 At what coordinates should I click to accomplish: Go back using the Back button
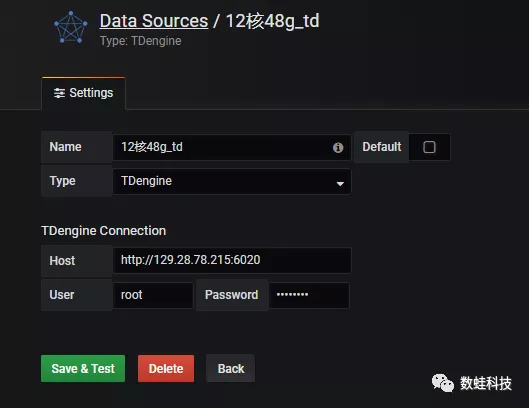coord(230,369)
